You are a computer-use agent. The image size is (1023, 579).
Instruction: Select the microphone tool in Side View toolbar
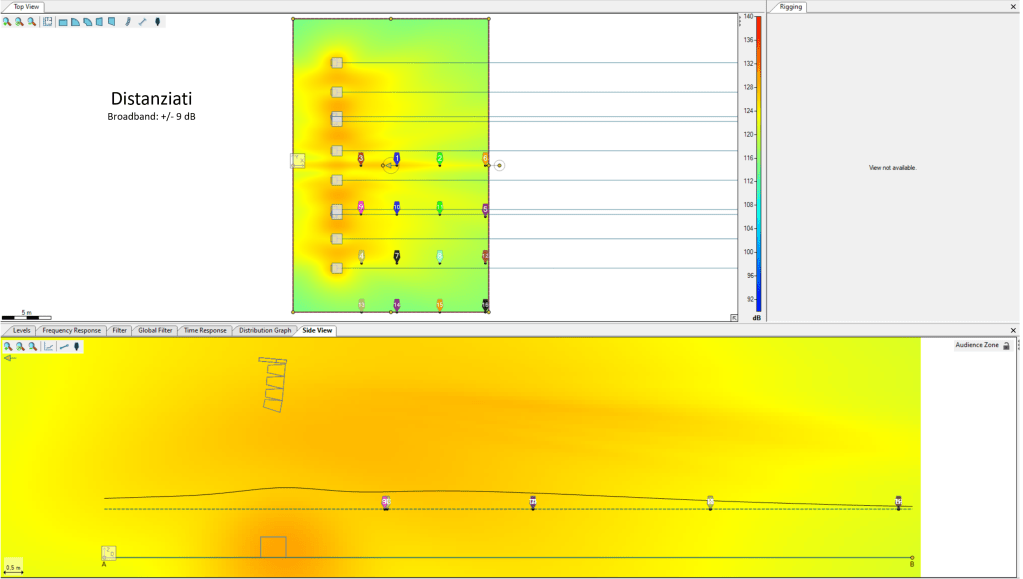pyautogui.click(x=77, y=347)
